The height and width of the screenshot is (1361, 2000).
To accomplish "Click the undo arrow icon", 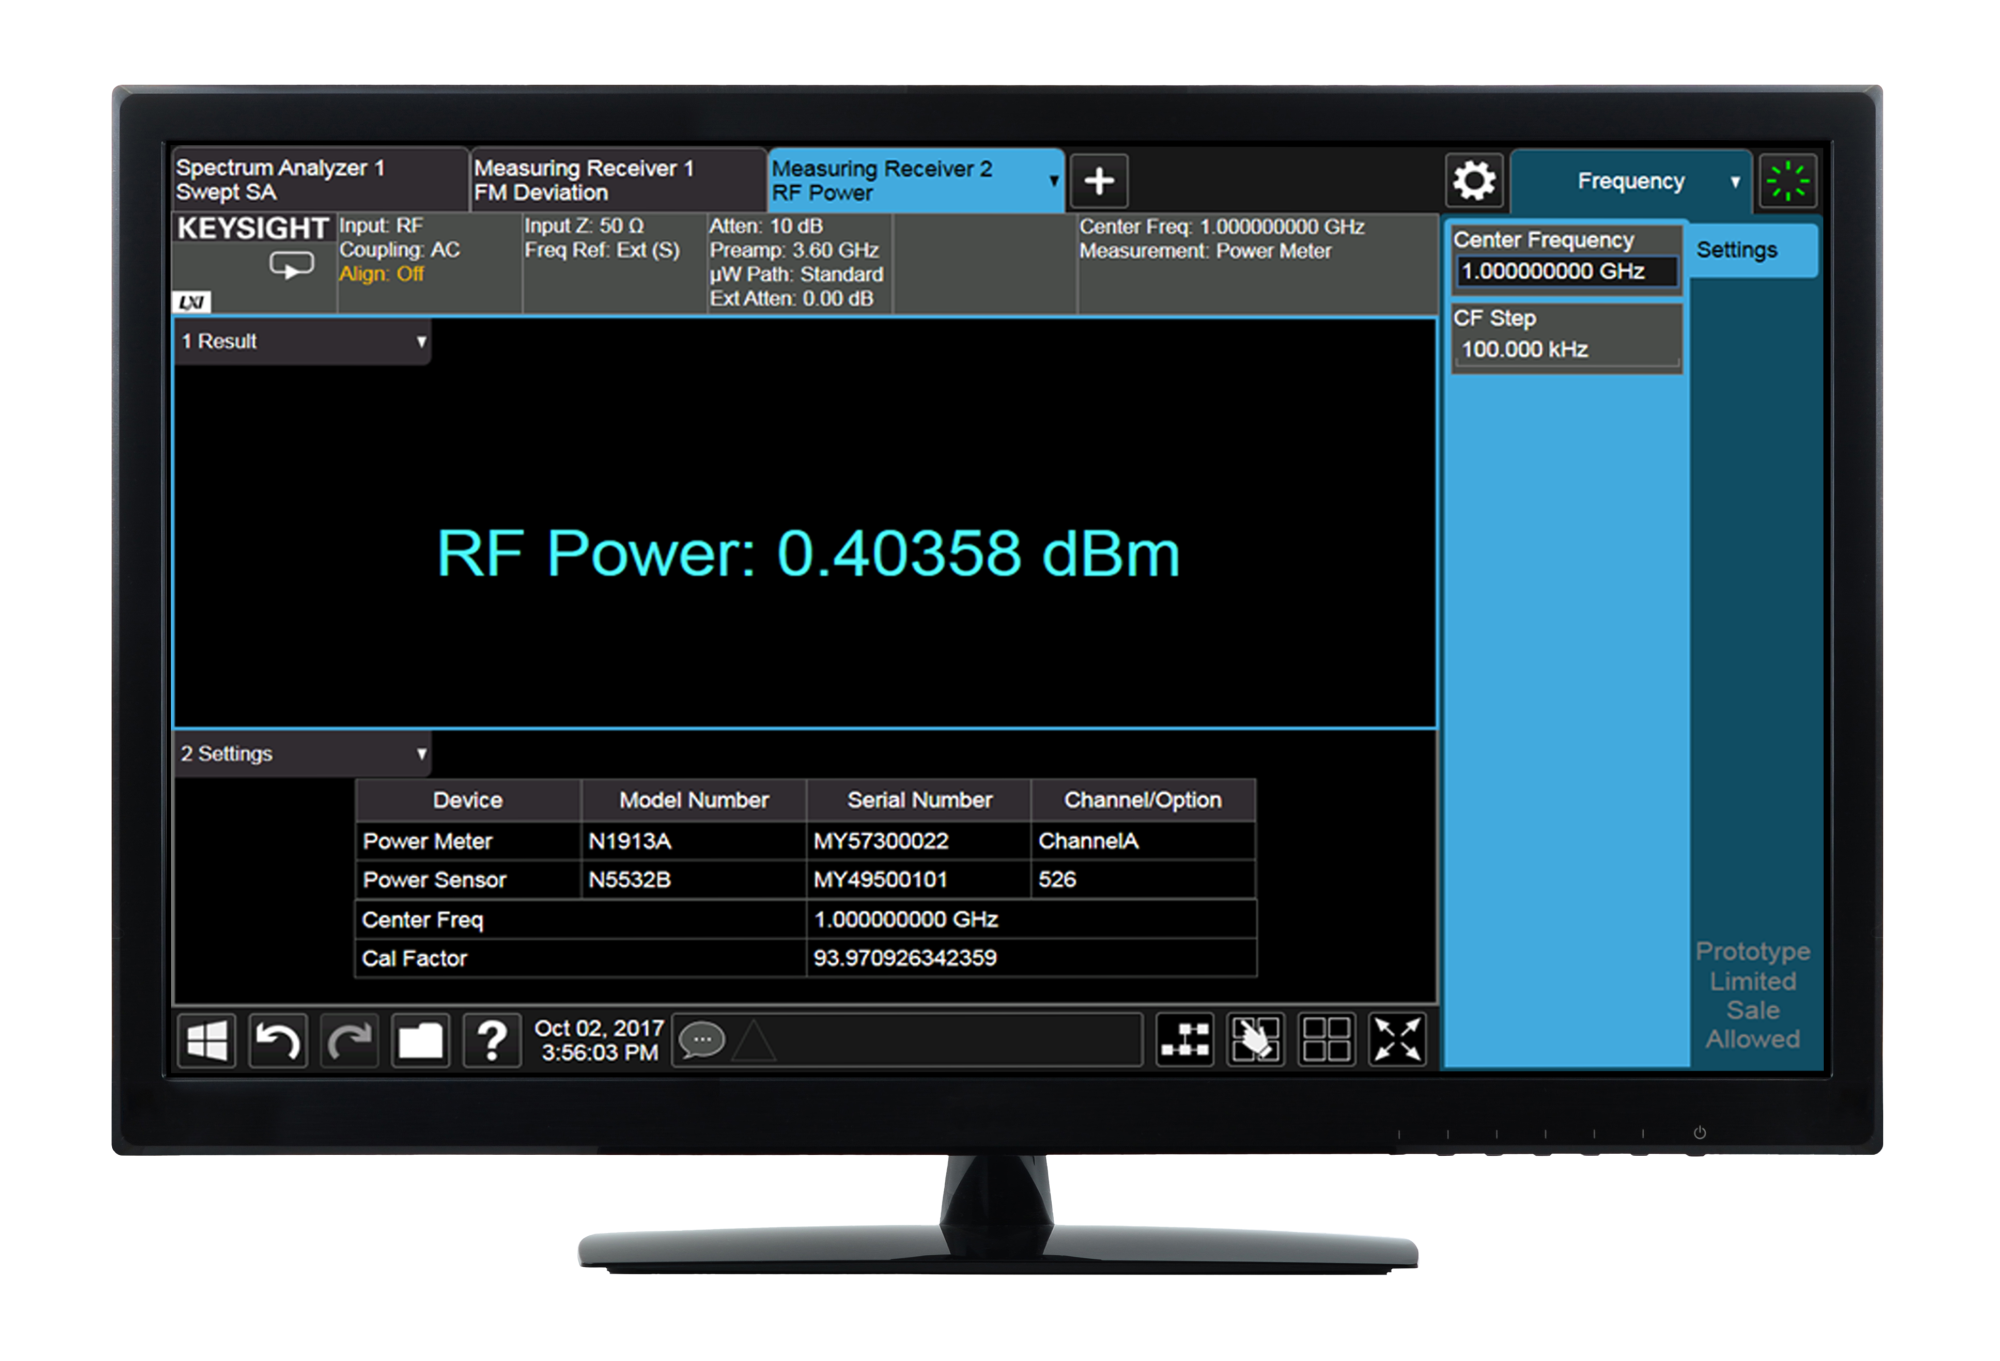I will click(x=277, y=1041).
